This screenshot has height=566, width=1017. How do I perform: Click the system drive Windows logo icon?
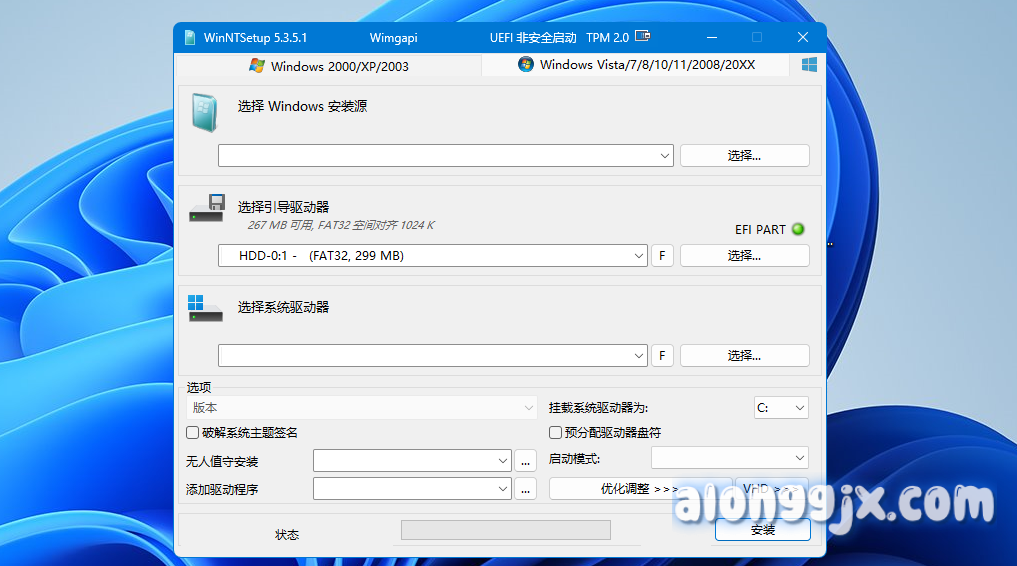tap(206, 308)
